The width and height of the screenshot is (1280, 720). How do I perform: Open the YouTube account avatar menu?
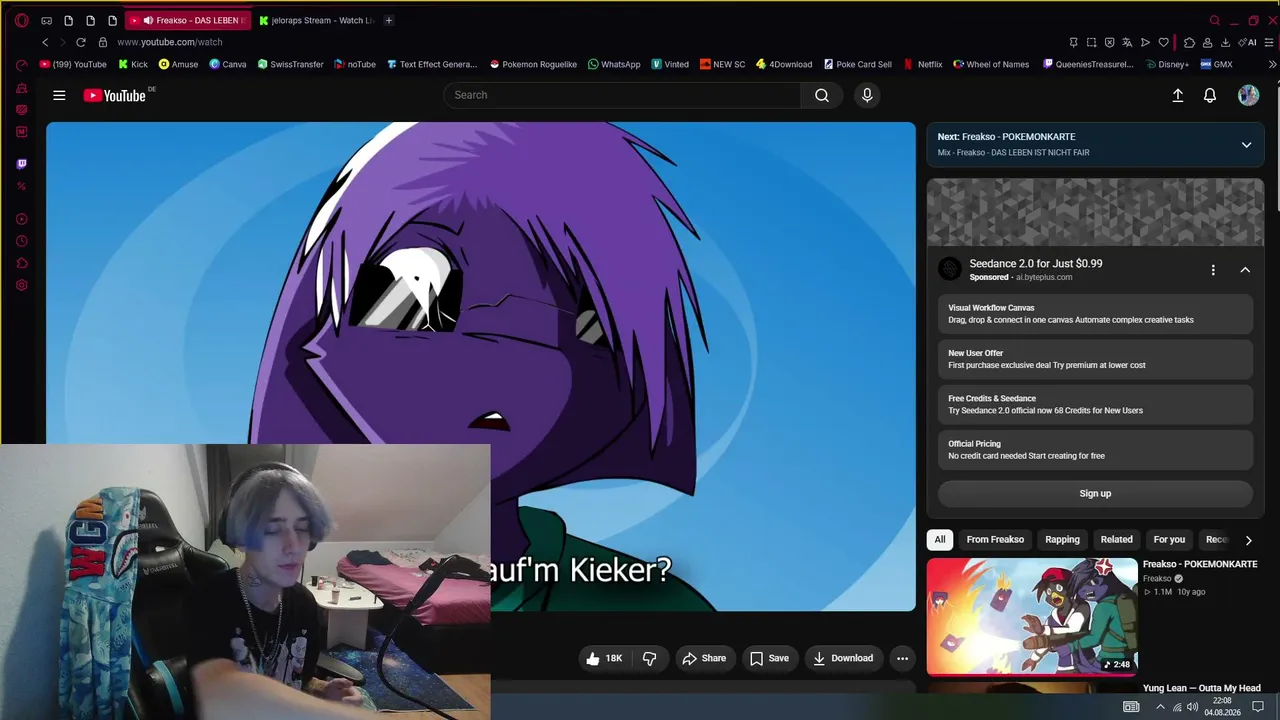1248,95
